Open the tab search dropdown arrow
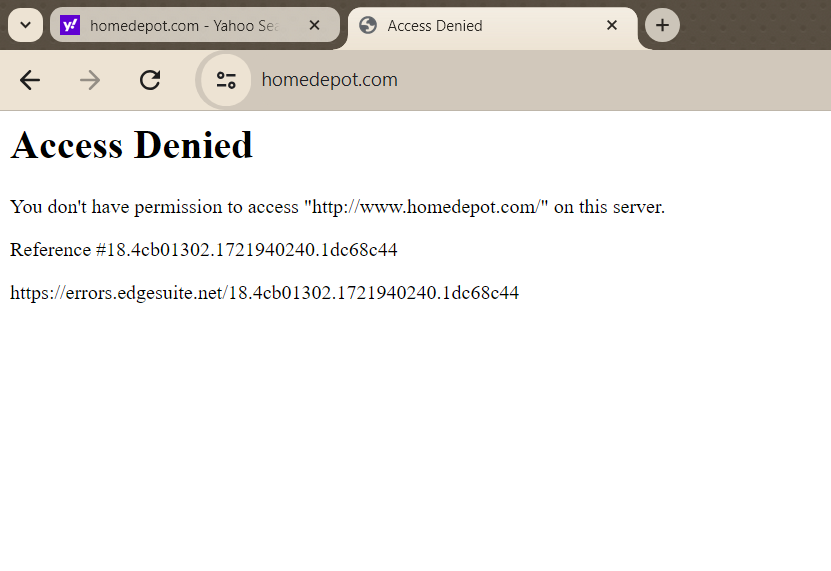 tap(25, 25)
